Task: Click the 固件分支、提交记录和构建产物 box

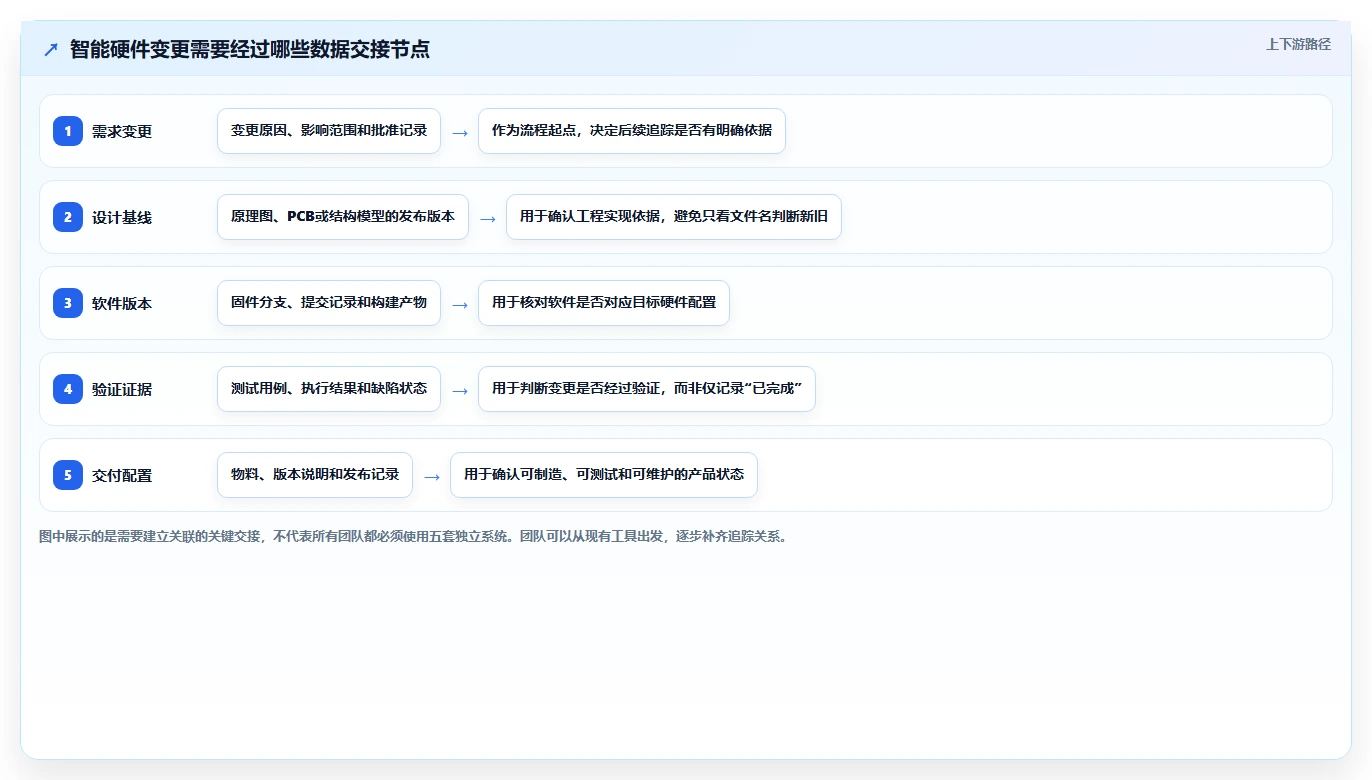Action: 329,303
